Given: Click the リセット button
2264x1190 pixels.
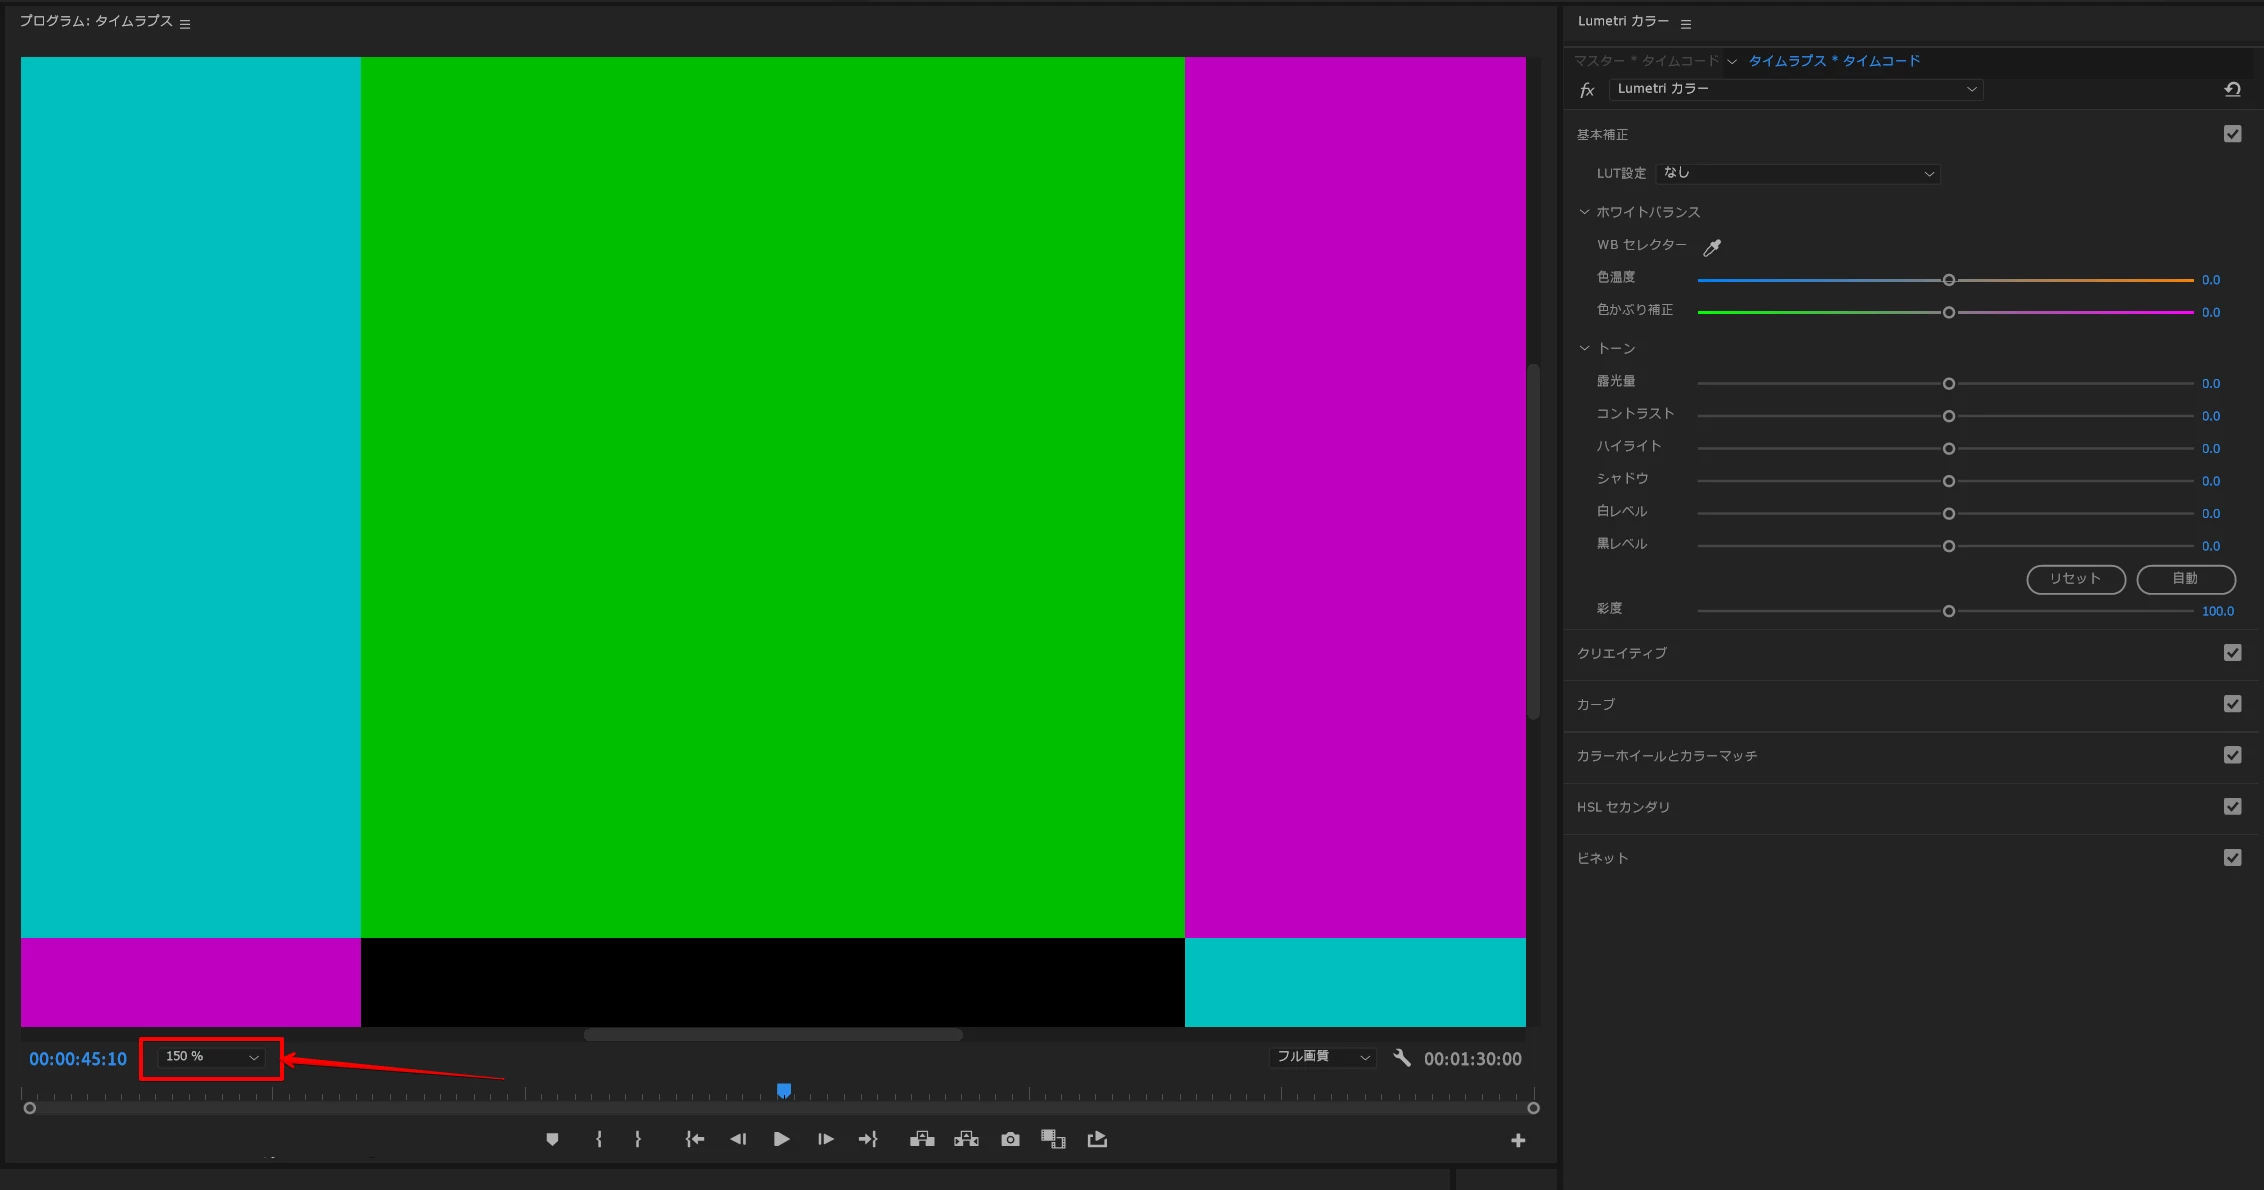Looking at the screenshot, I should tap(2075, 579).
